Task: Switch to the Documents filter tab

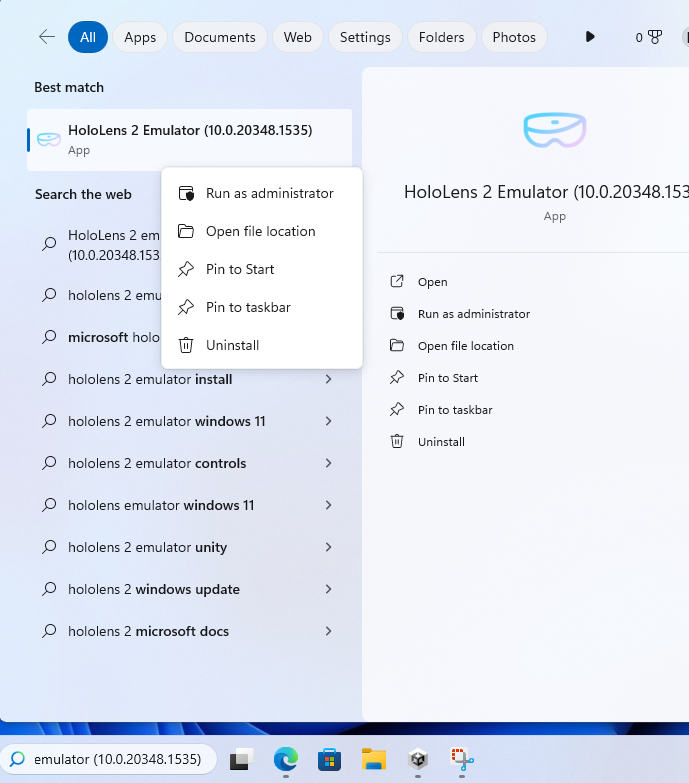Action: (x=220, y=37)
